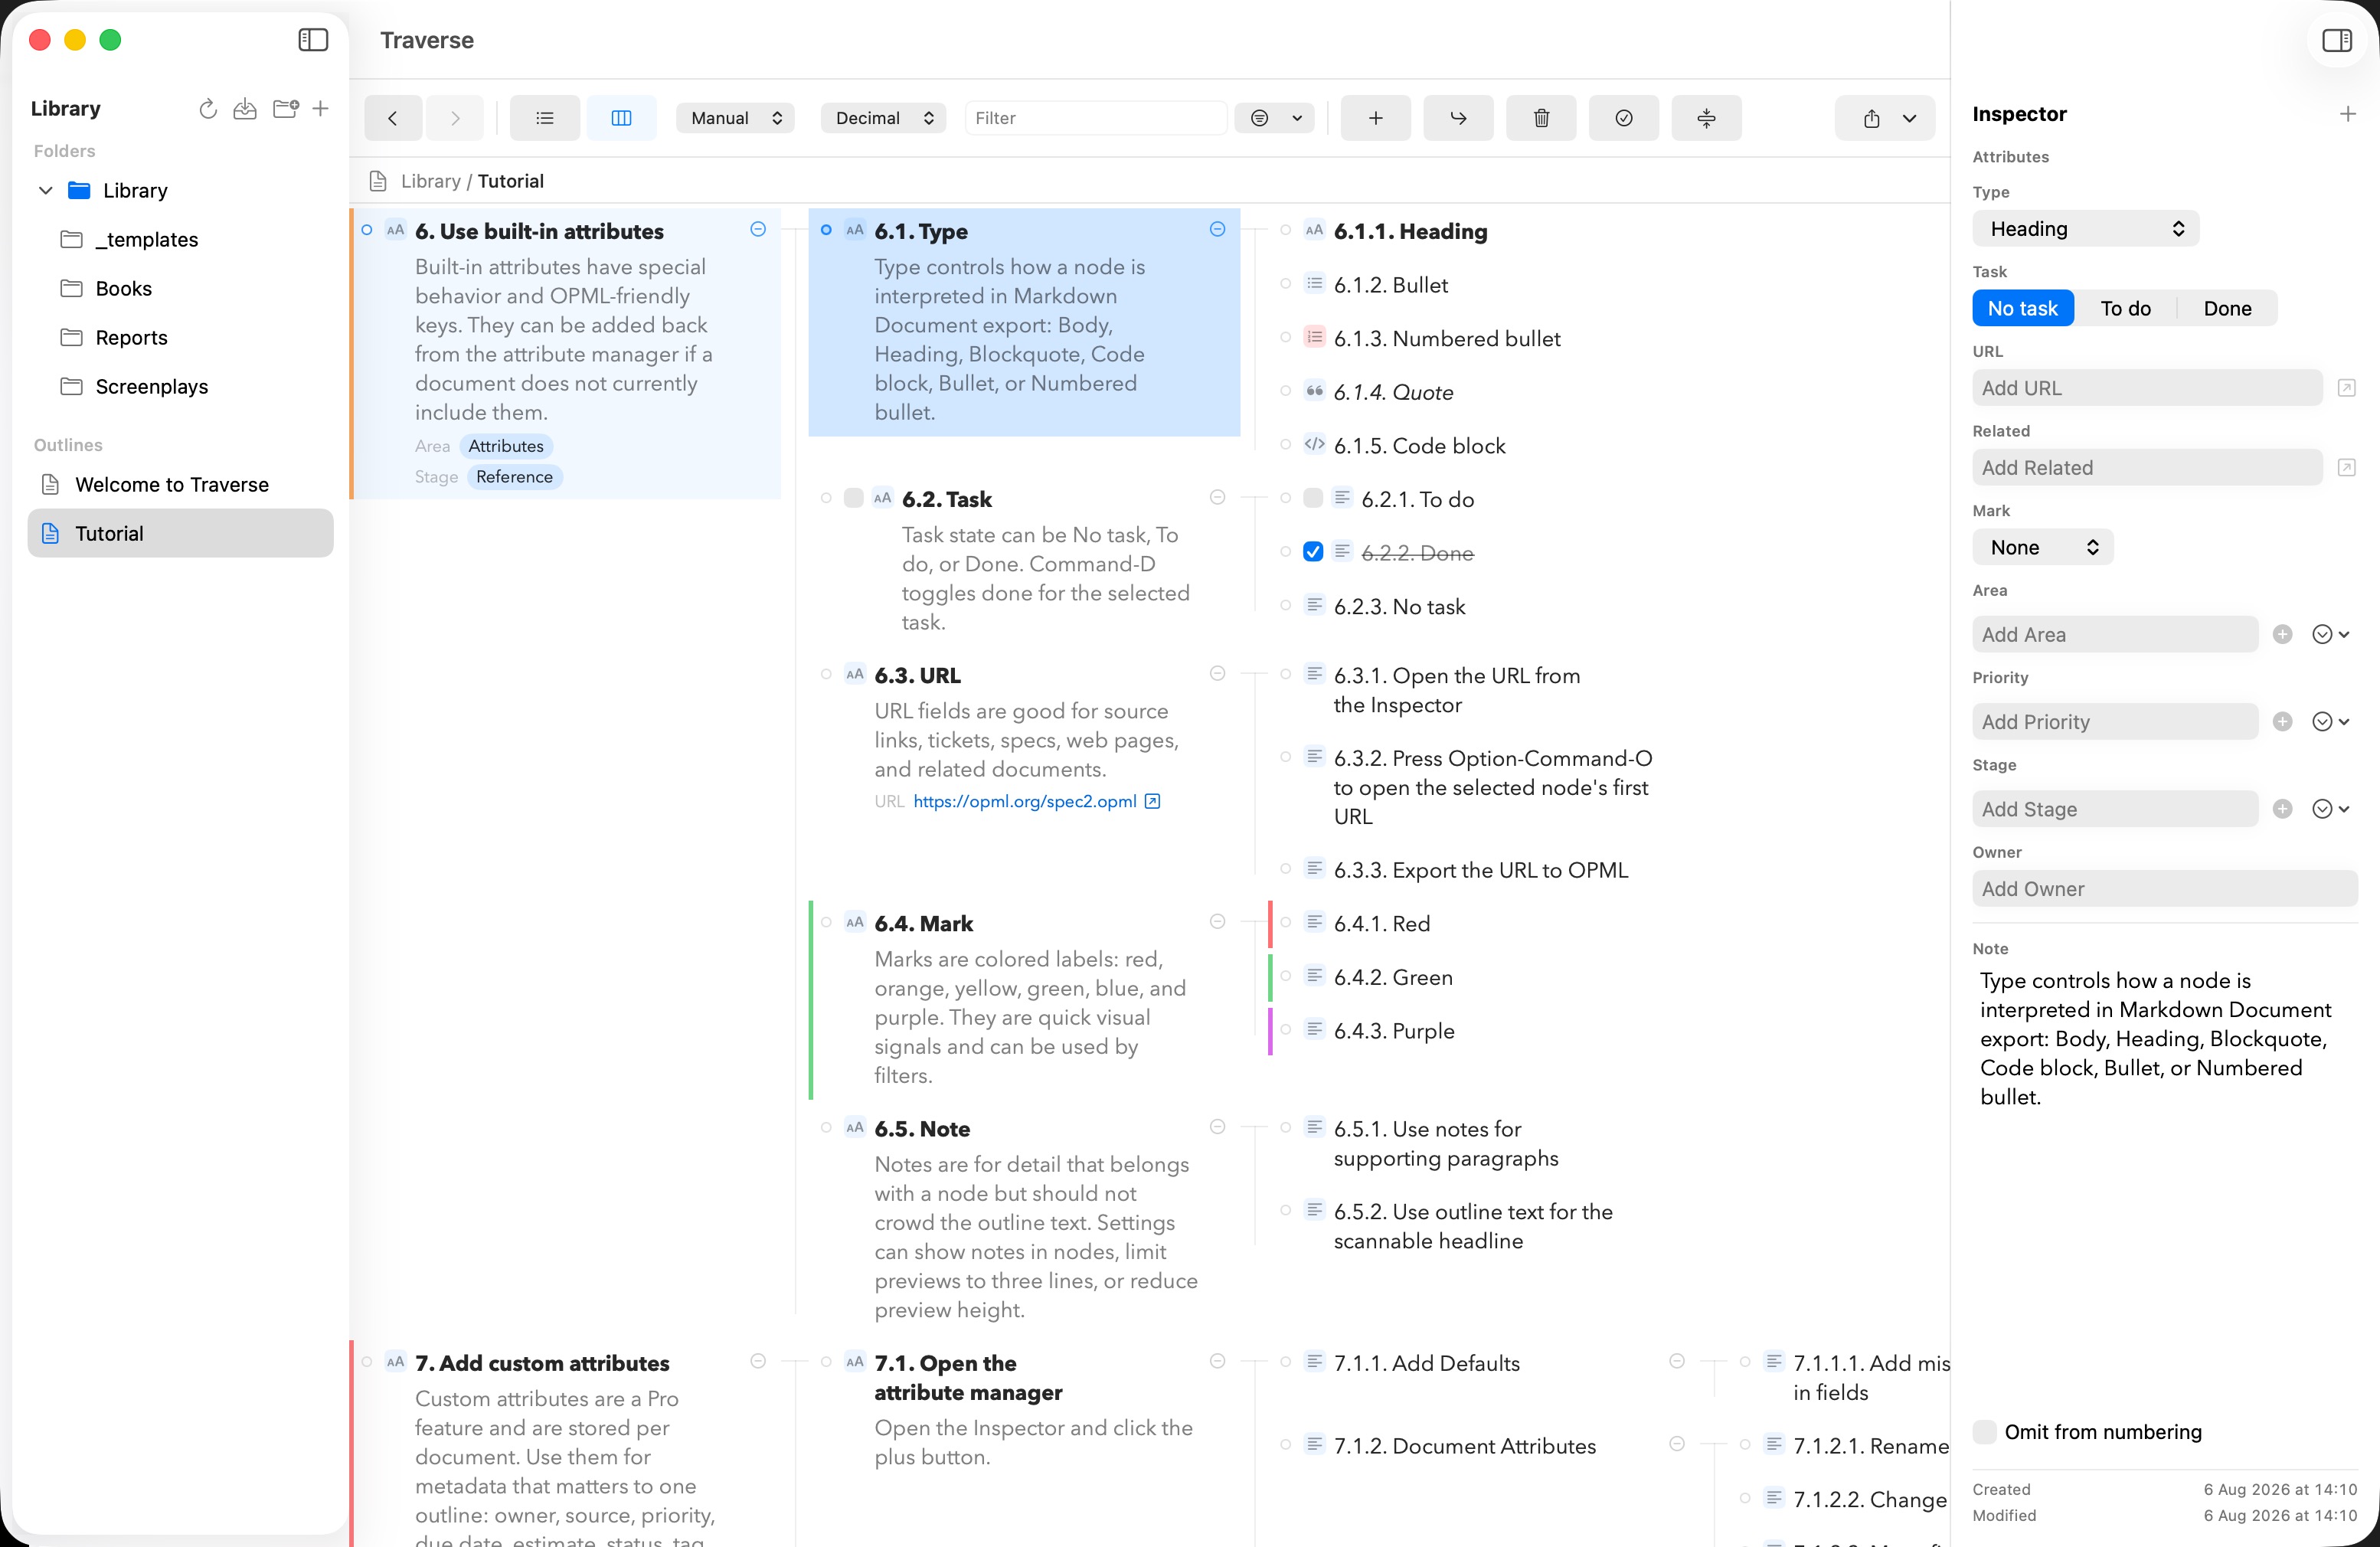Screen dimensions: 2380x1547
Task: Click the add button next to Add Priority
Action: (x=2283, y=722)
